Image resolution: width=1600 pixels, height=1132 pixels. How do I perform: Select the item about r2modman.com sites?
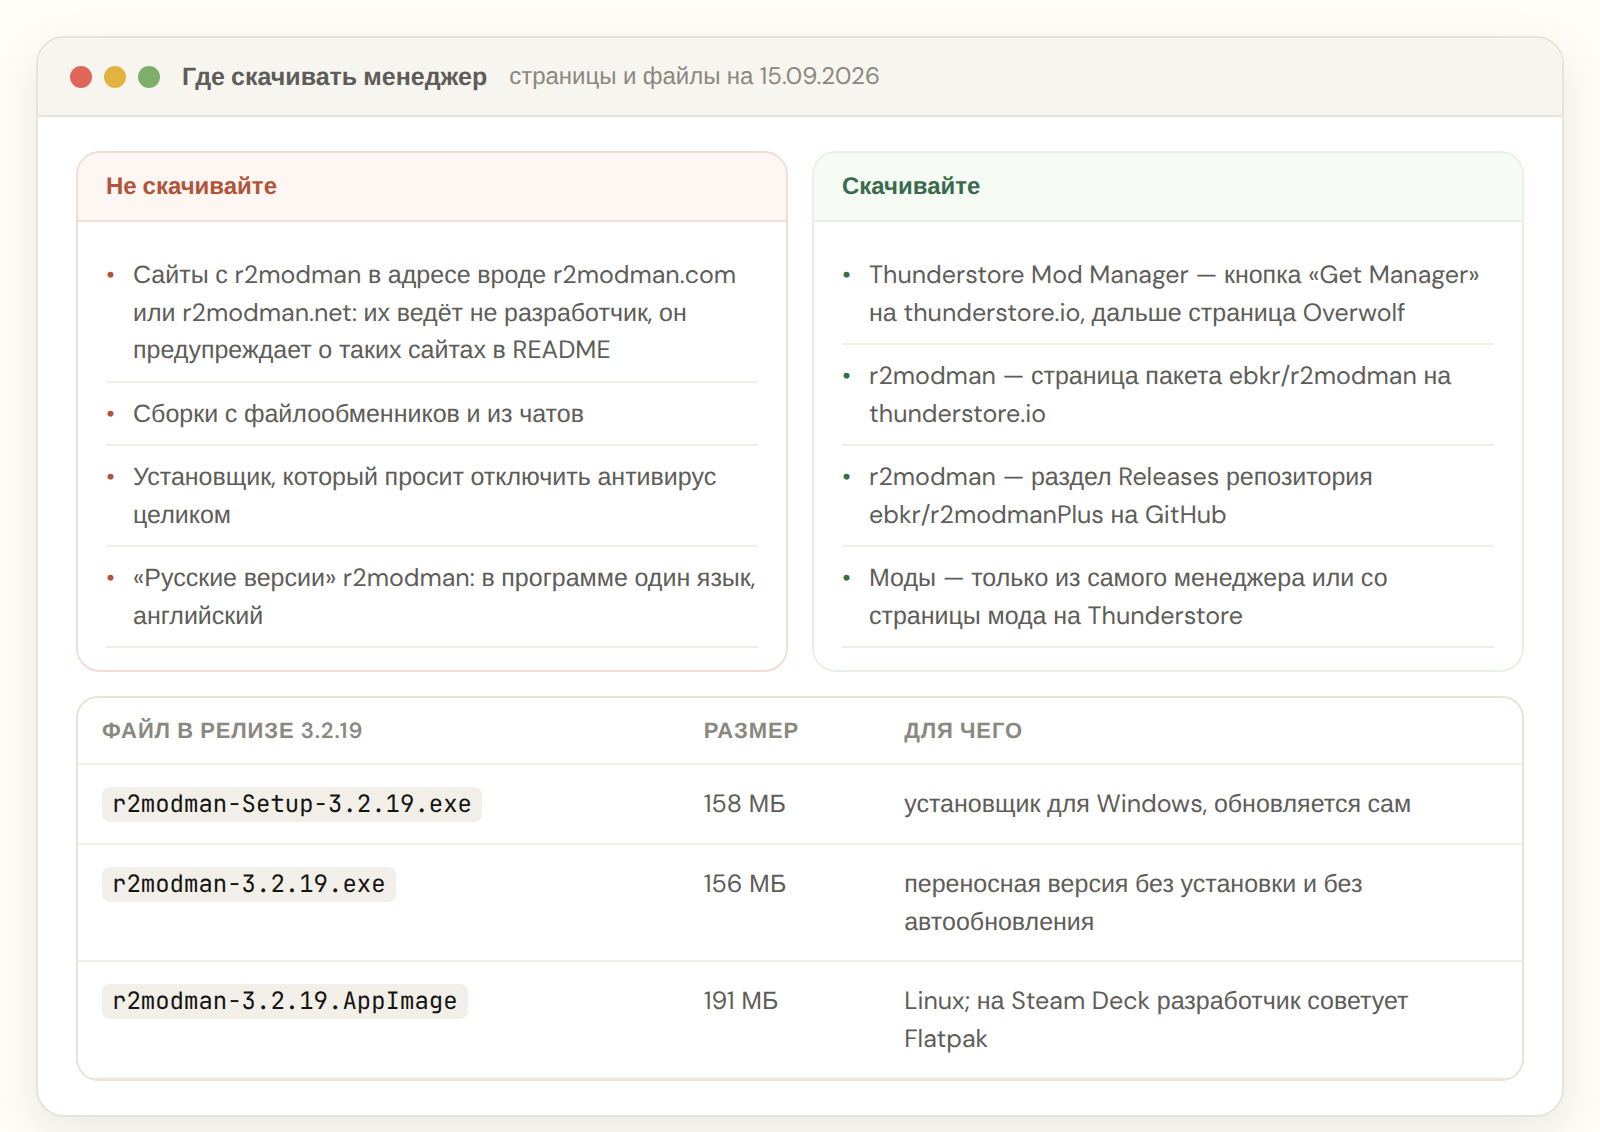click(x=432, y=312)
